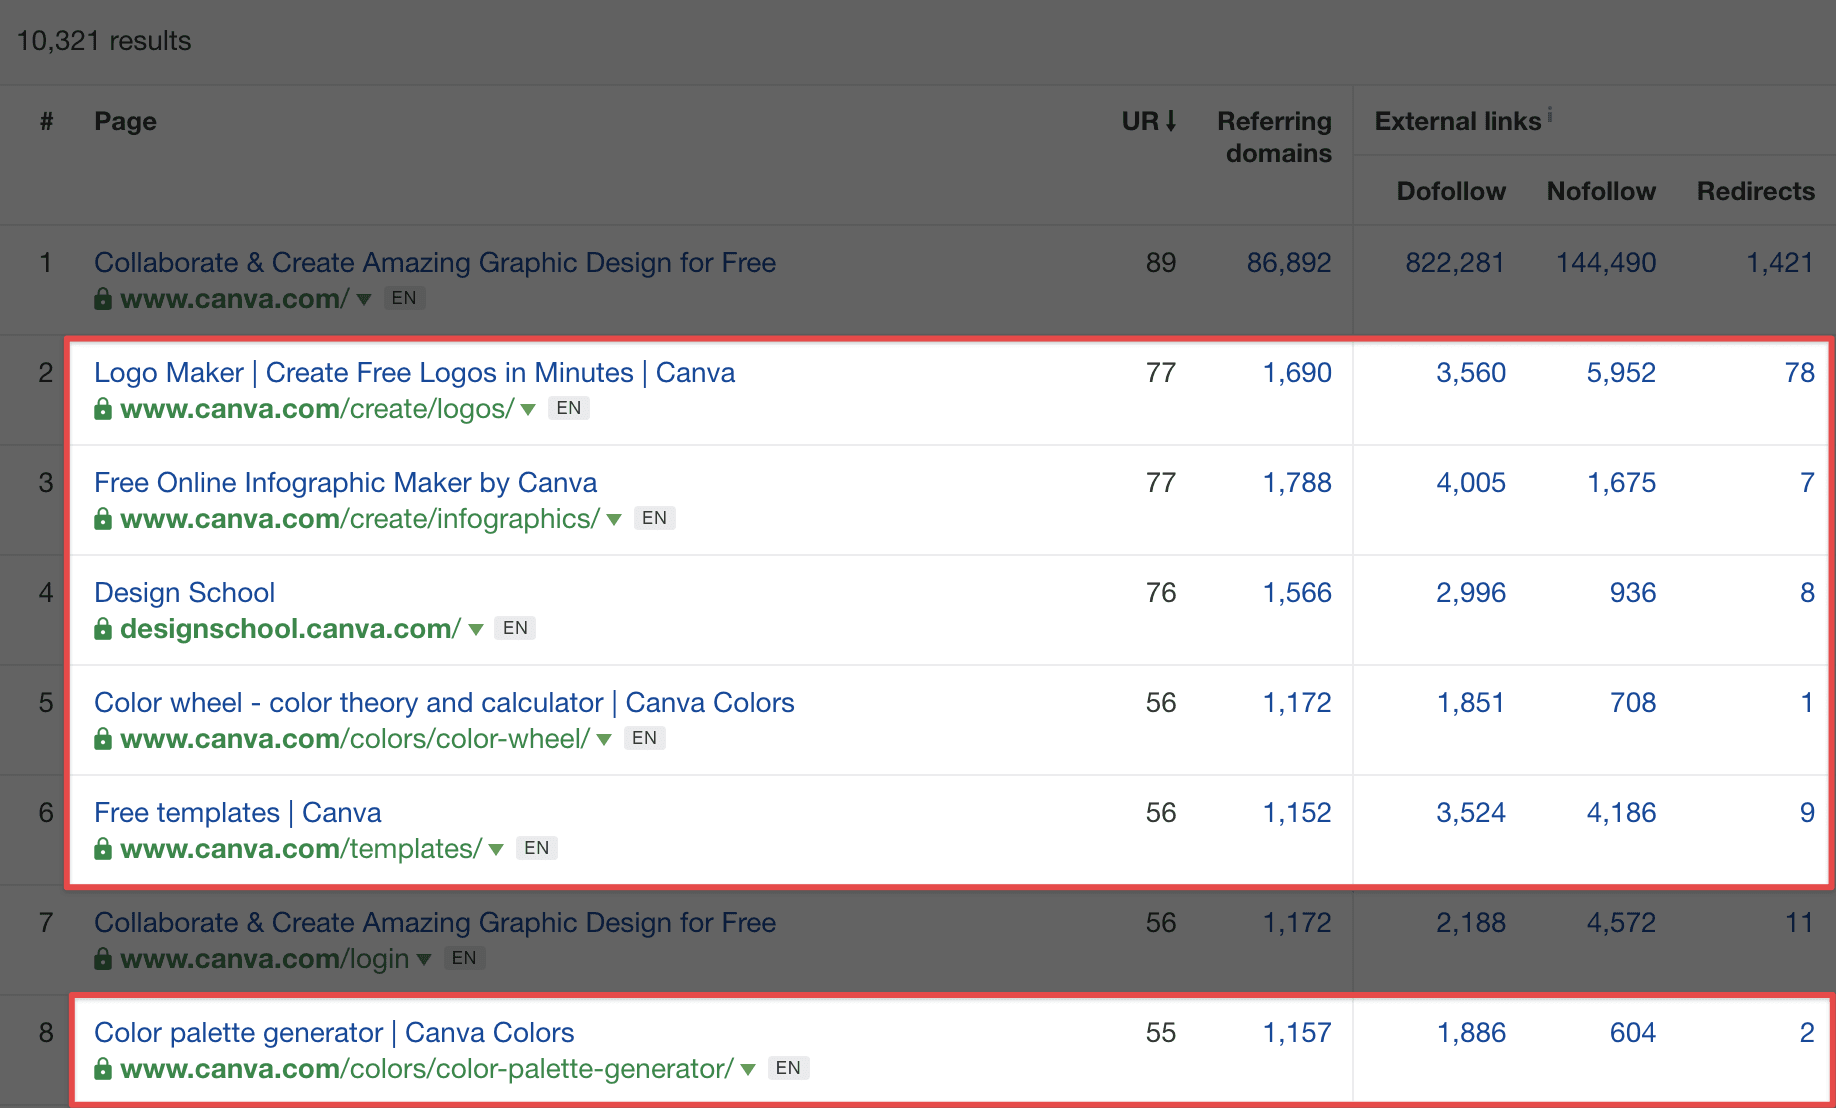The height and width of the screenshot is (1108, 1836).
Task: Click the lock icon beside color-palette-generator URL
Action: point(102,1069)
